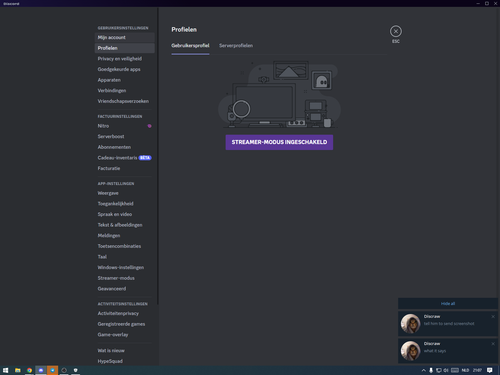Screen dimensions: 500x375
Task: Dismiss the 'what it says' notification
Action: 493,344
